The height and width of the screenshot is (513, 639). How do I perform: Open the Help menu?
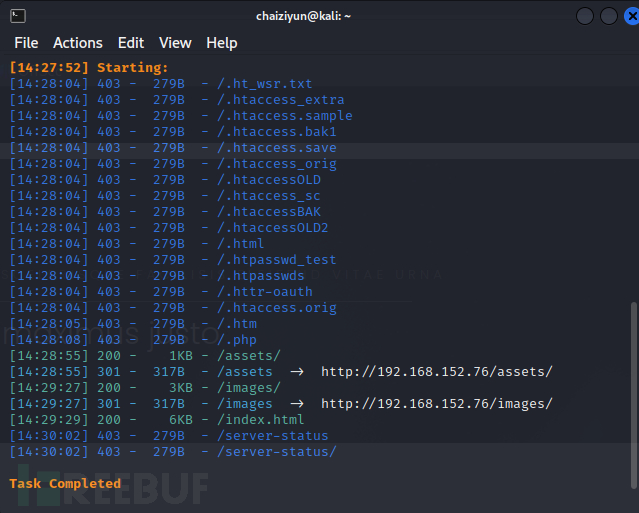pos(221,43)
